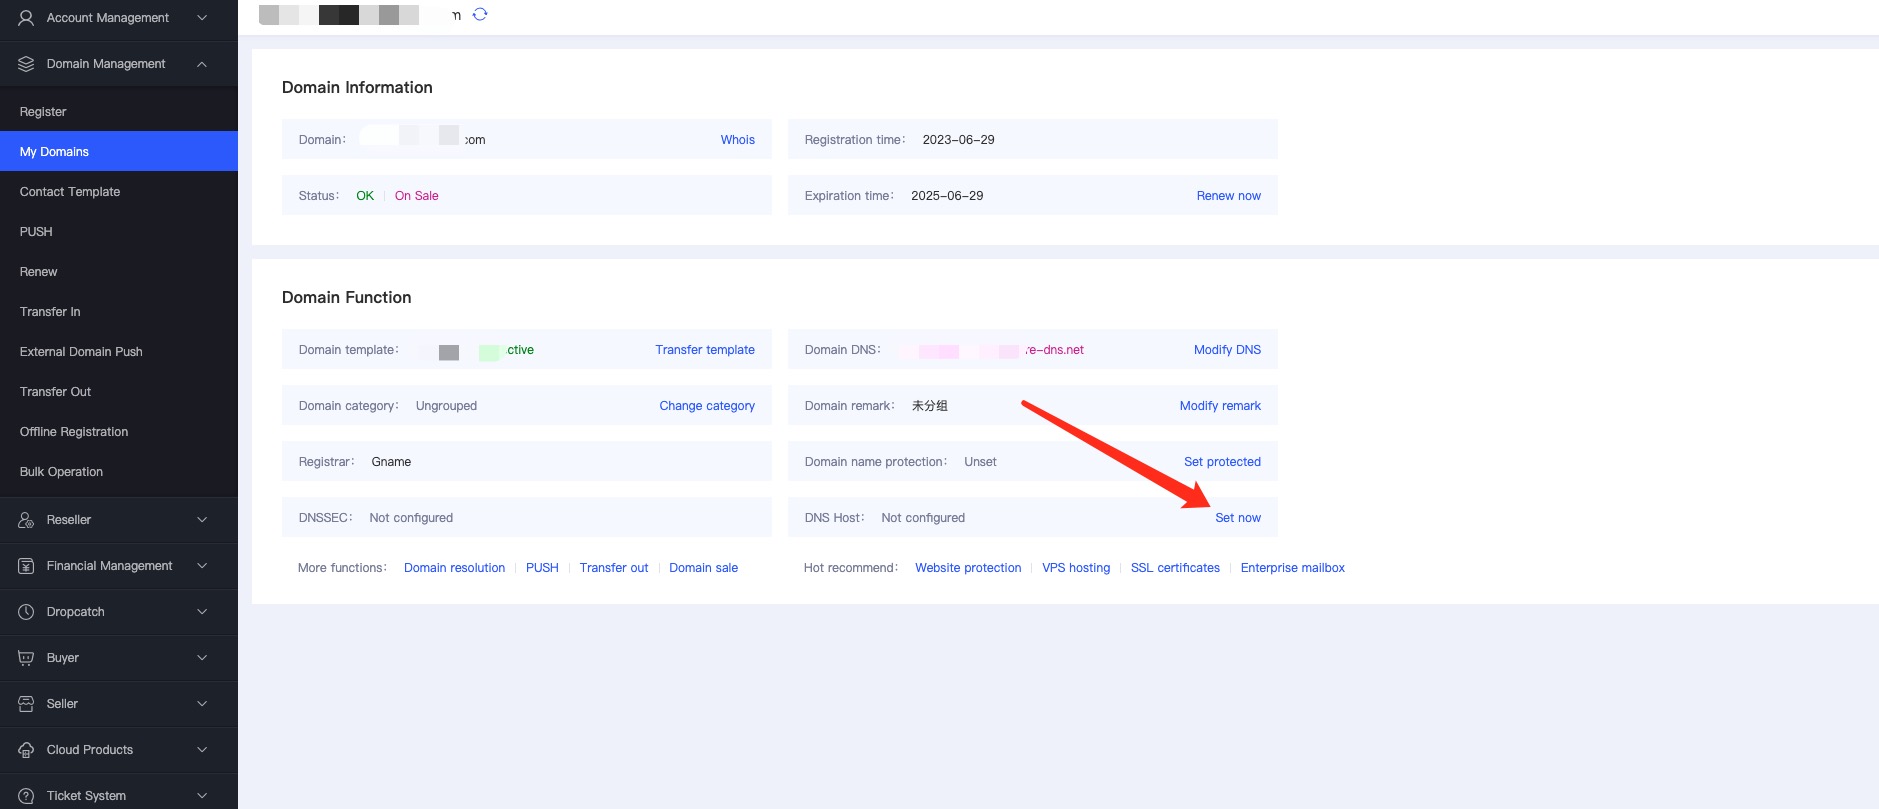The image size is (1879, 809).
Task: Open the Whois link for the domain
Action: pyautogui.click(x=737, y=140)
